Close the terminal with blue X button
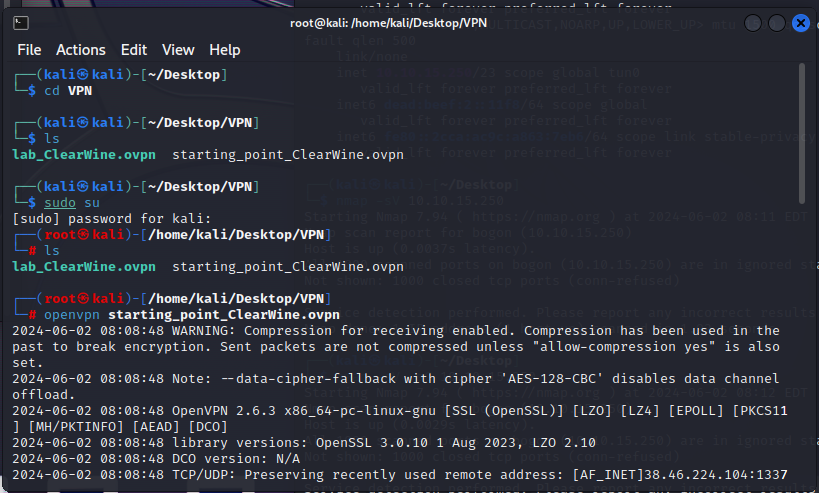Screen dimensions: 819x493 (x=801, y=23)
